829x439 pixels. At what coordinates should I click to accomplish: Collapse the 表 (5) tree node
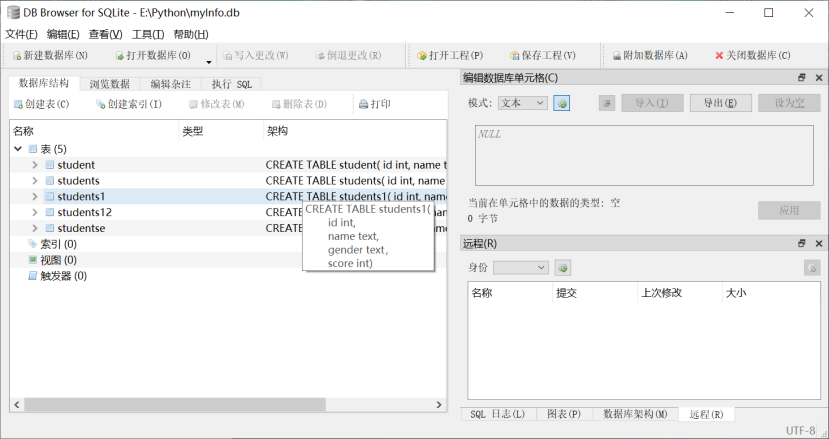point(18,149)
